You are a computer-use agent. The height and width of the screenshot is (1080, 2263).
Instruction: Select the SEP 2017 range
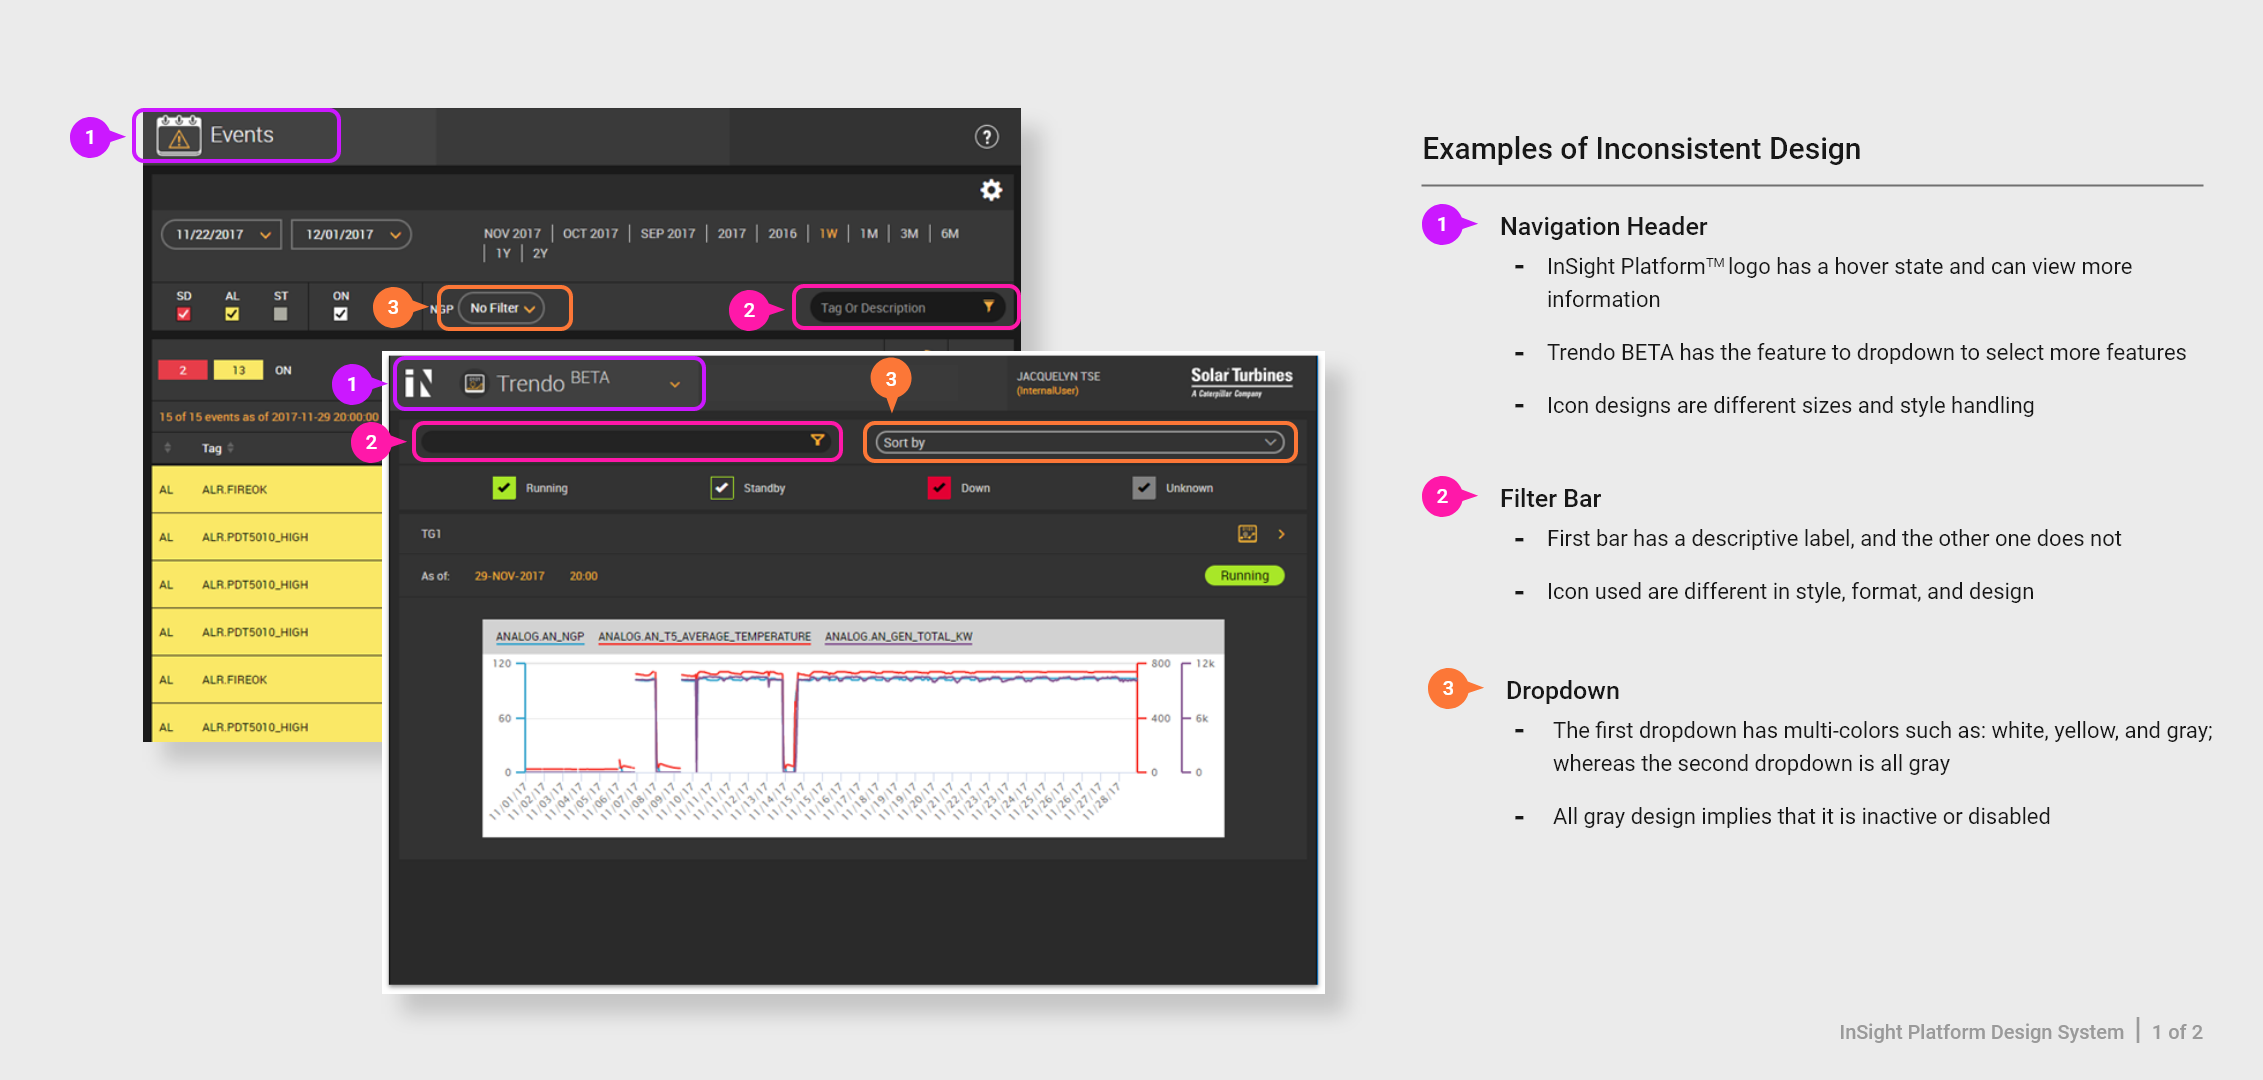pos(668,233)
